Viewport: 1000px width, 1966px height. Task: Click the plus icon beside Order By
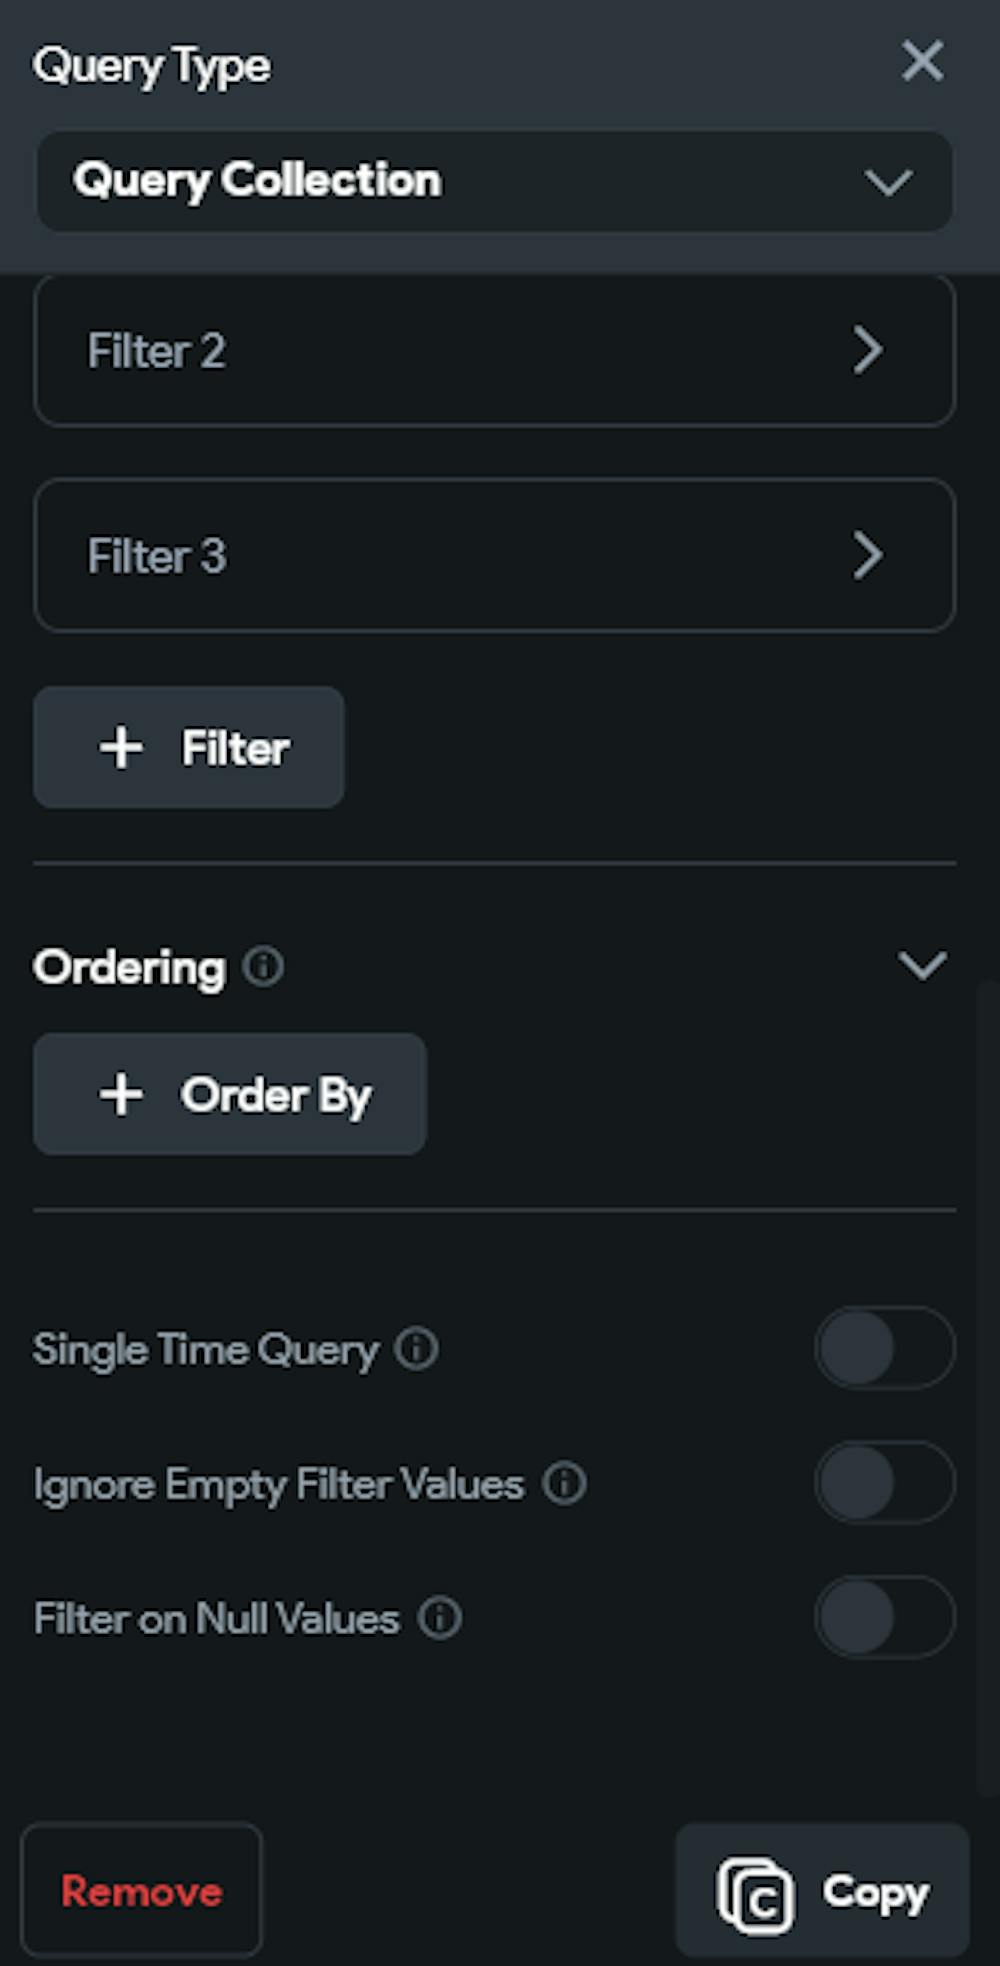121,1094
